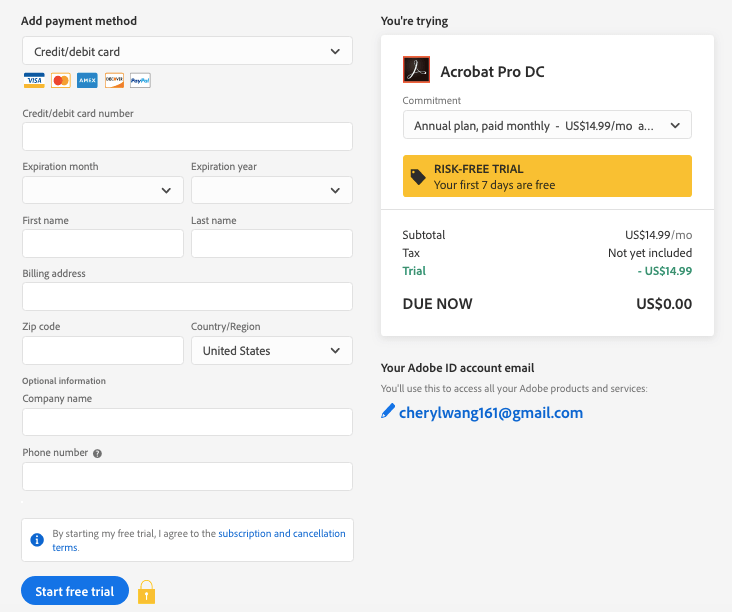Click the info icon in agreement notice

click(37, 540)
